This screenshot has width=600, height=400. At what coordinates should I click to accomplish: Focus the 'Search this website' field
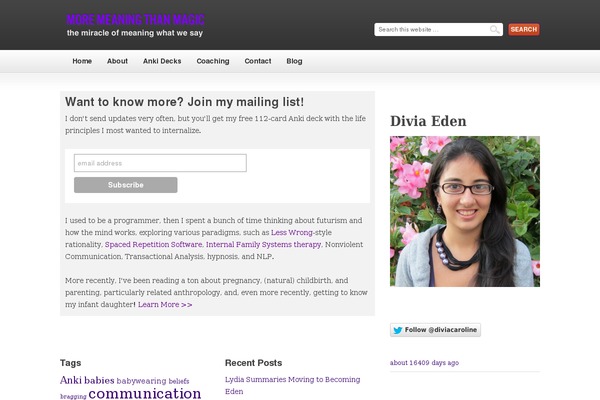(439, 29)
